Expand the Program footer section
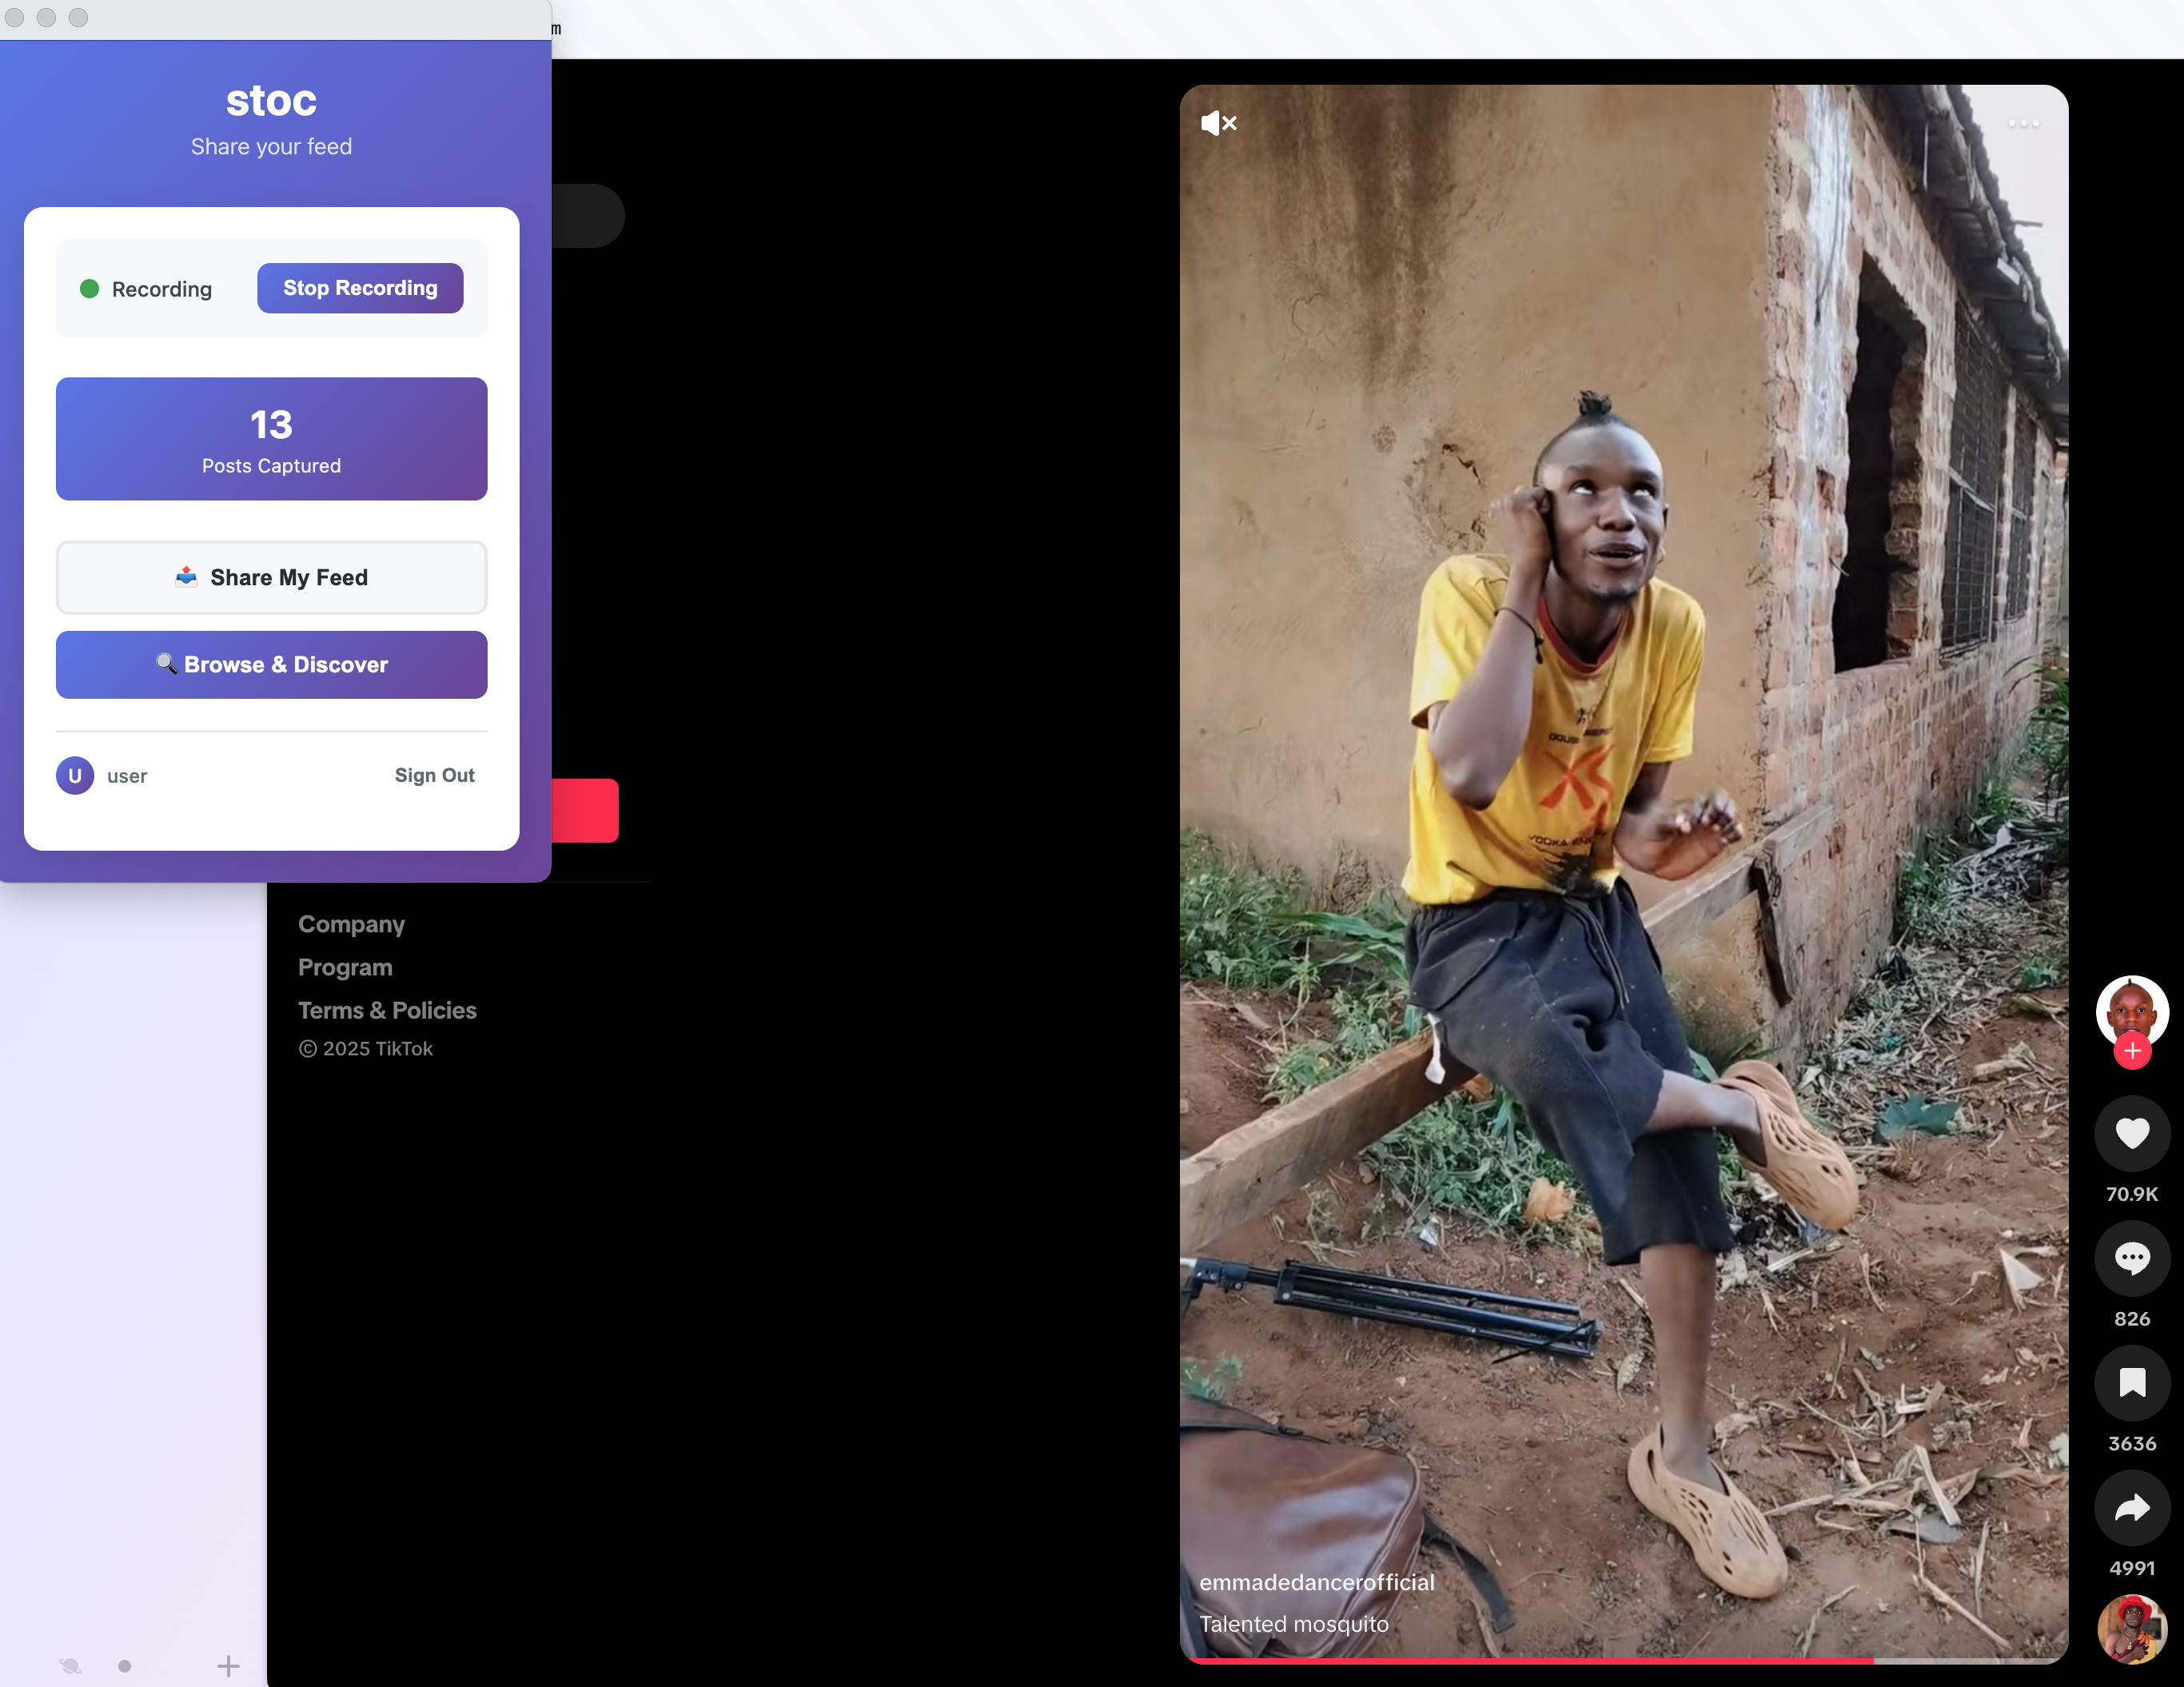 click(x=345, y=967)
